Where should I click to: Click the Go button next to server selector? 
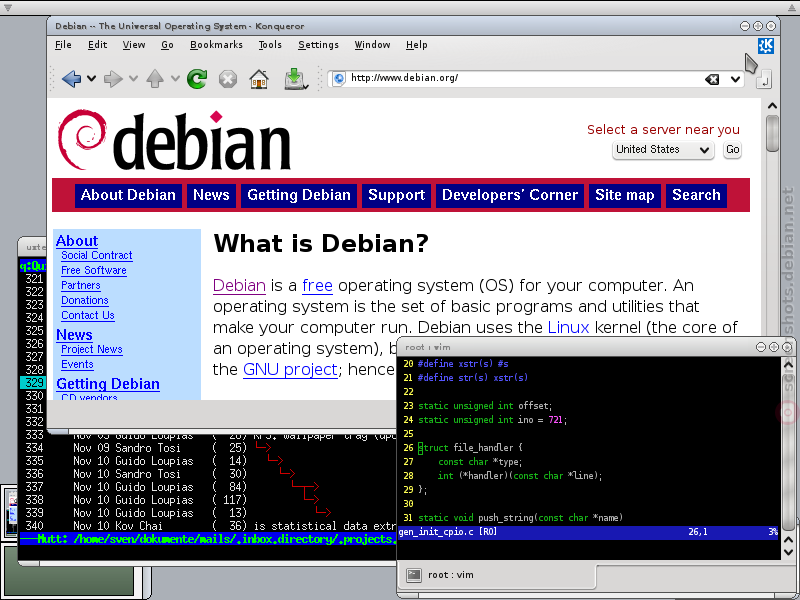click(x=732, y=149)
